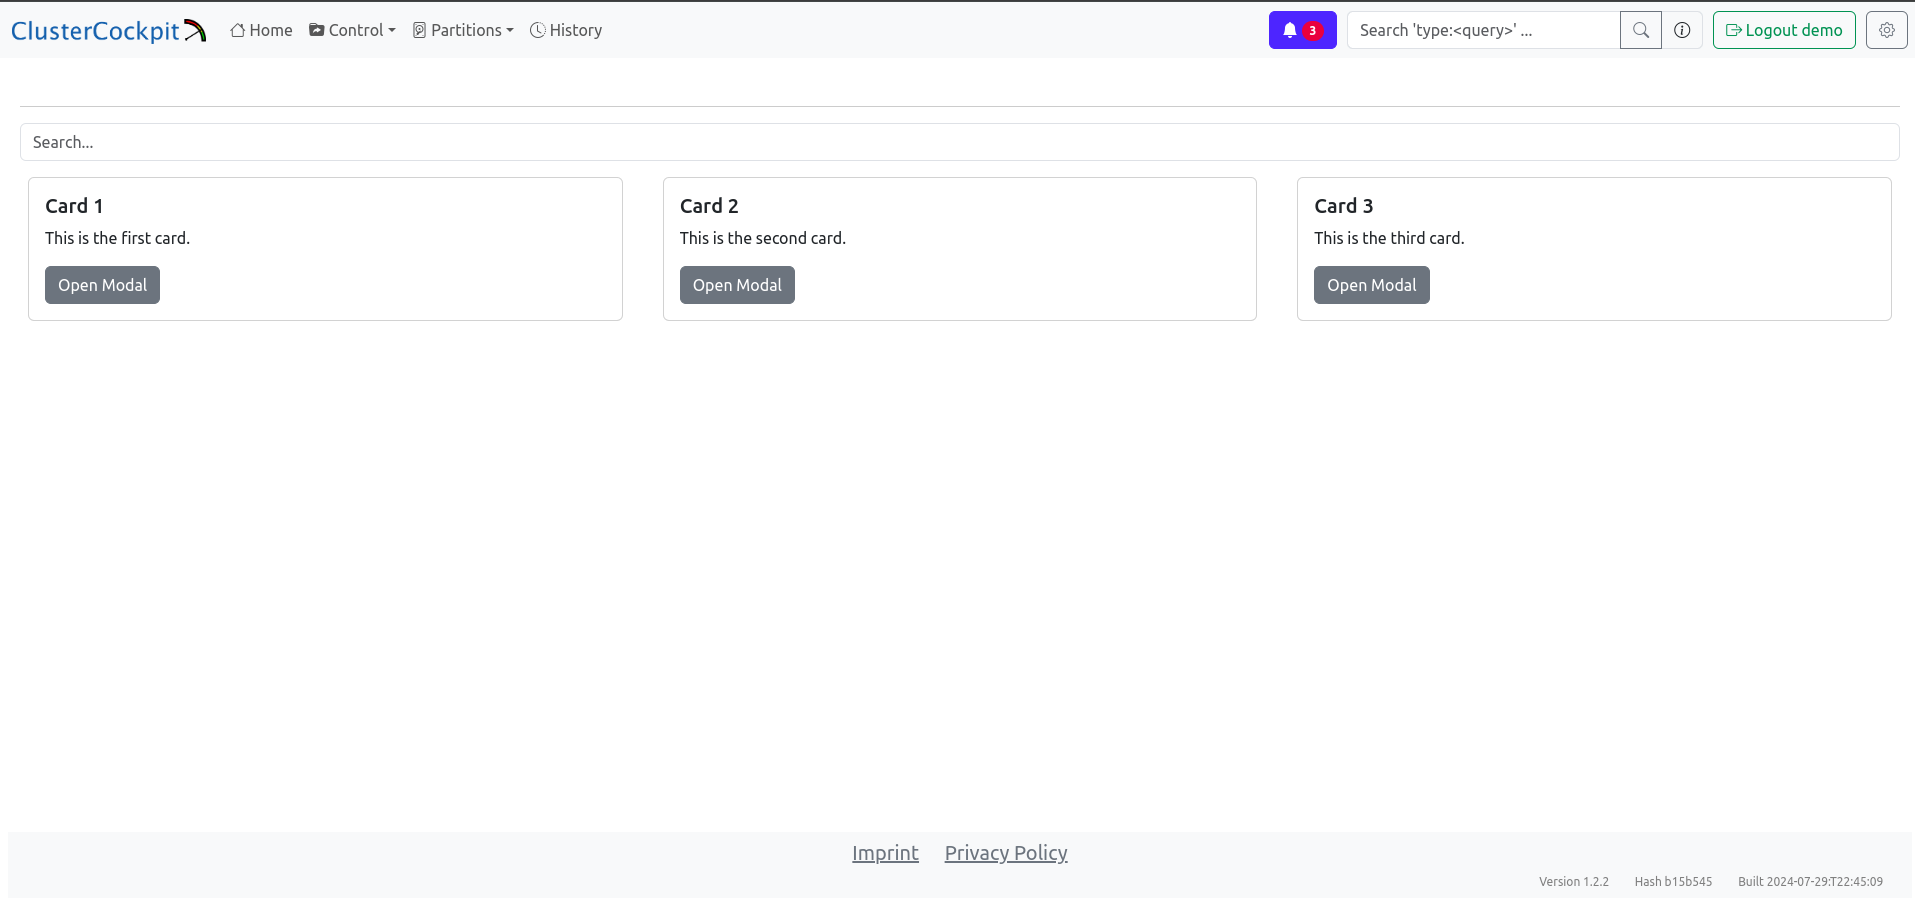Viewport: 1915px width, 906px height.
Task: Open the modal for Card 1
Action: click(102, 285)
